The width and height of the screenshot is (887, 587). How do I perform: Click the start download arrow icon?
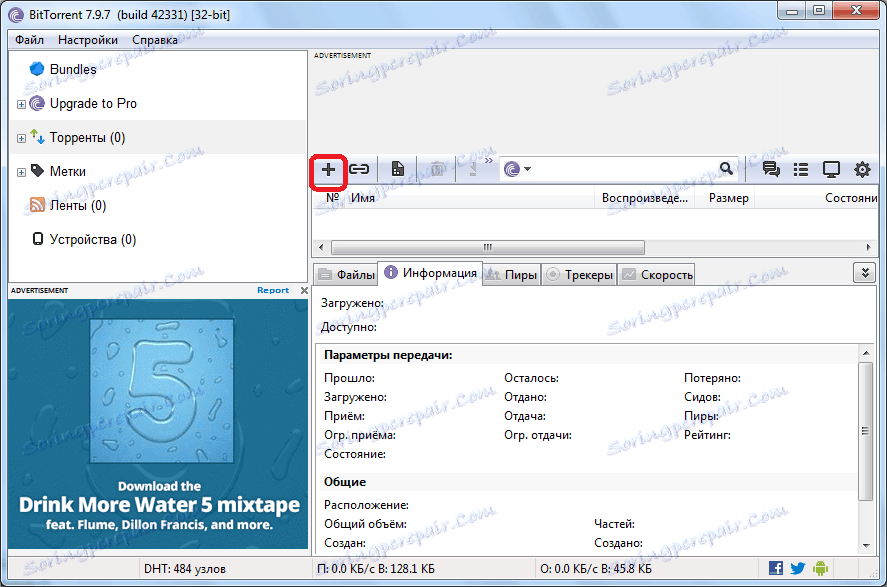(x=473, y=169)
